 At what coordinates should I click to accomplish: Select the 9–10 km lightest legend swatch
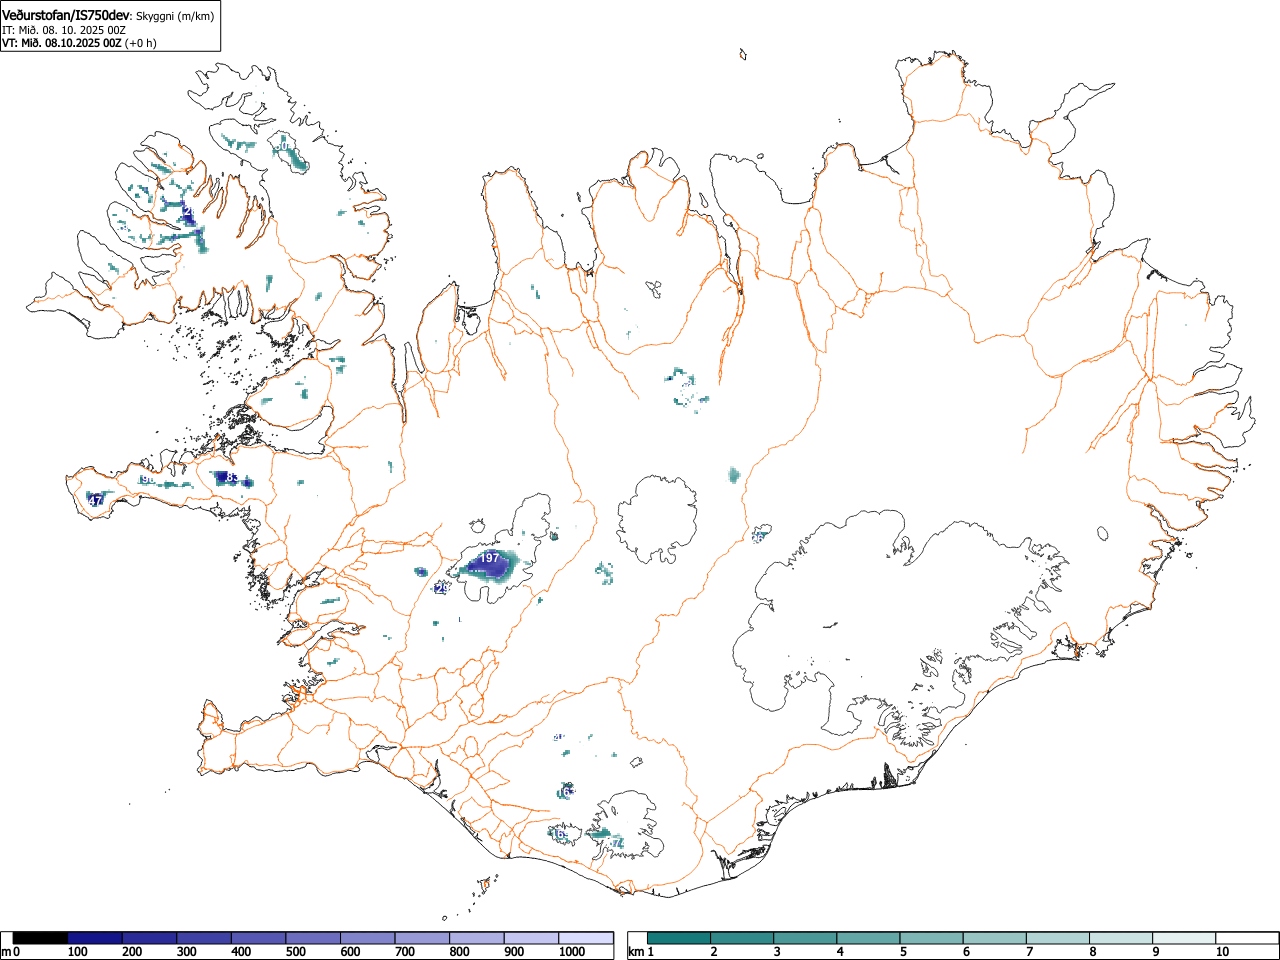coord(1184,938)
